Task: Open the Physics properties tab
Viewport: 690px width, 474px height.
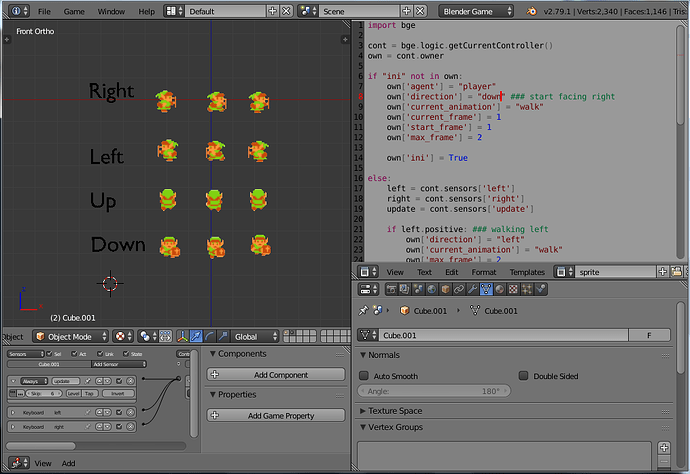Action: [540, 289]
